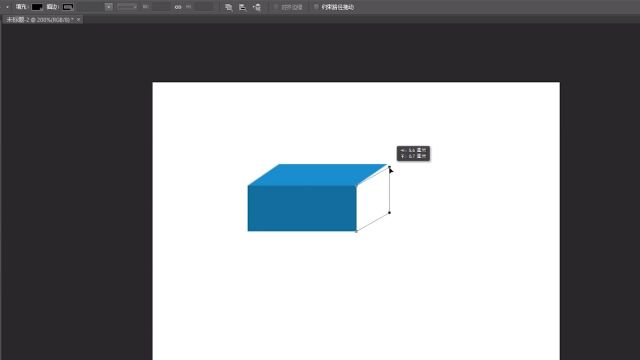Click the shape width input field
This screenshot has height=360, width=640.
click(161, 7)
